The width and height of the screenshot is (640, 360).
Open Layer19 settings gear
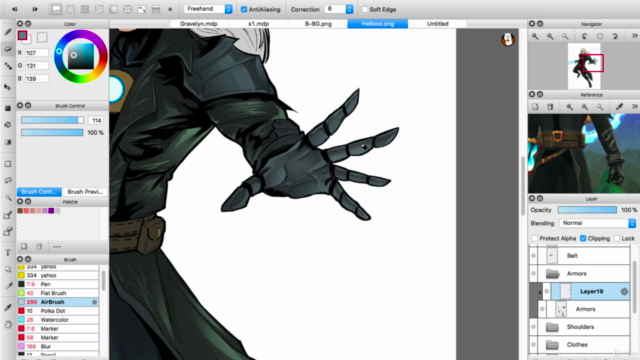[624, 291]
